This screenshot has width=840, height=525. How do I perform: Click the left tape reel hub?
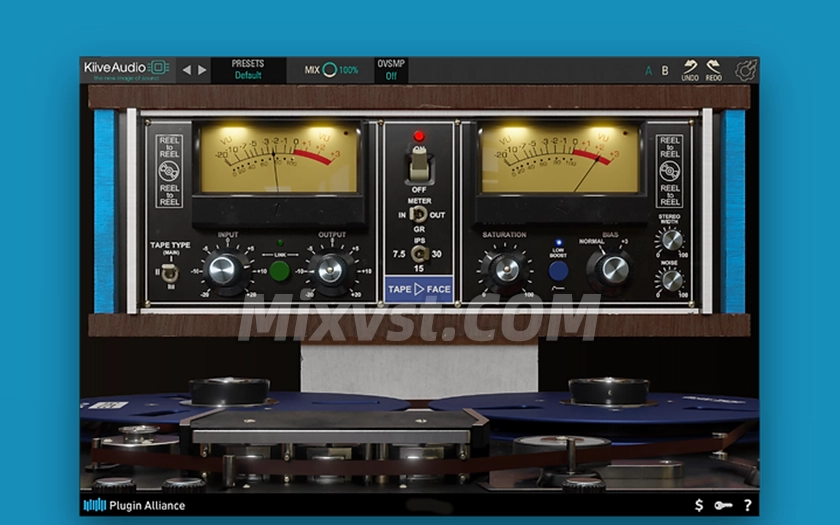[229, 391]
